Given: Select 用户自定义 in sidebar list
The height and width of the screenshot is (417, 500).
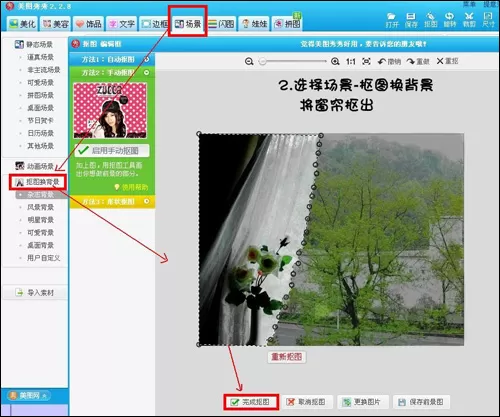Looking at the screenshot, I should click(43, 258).
